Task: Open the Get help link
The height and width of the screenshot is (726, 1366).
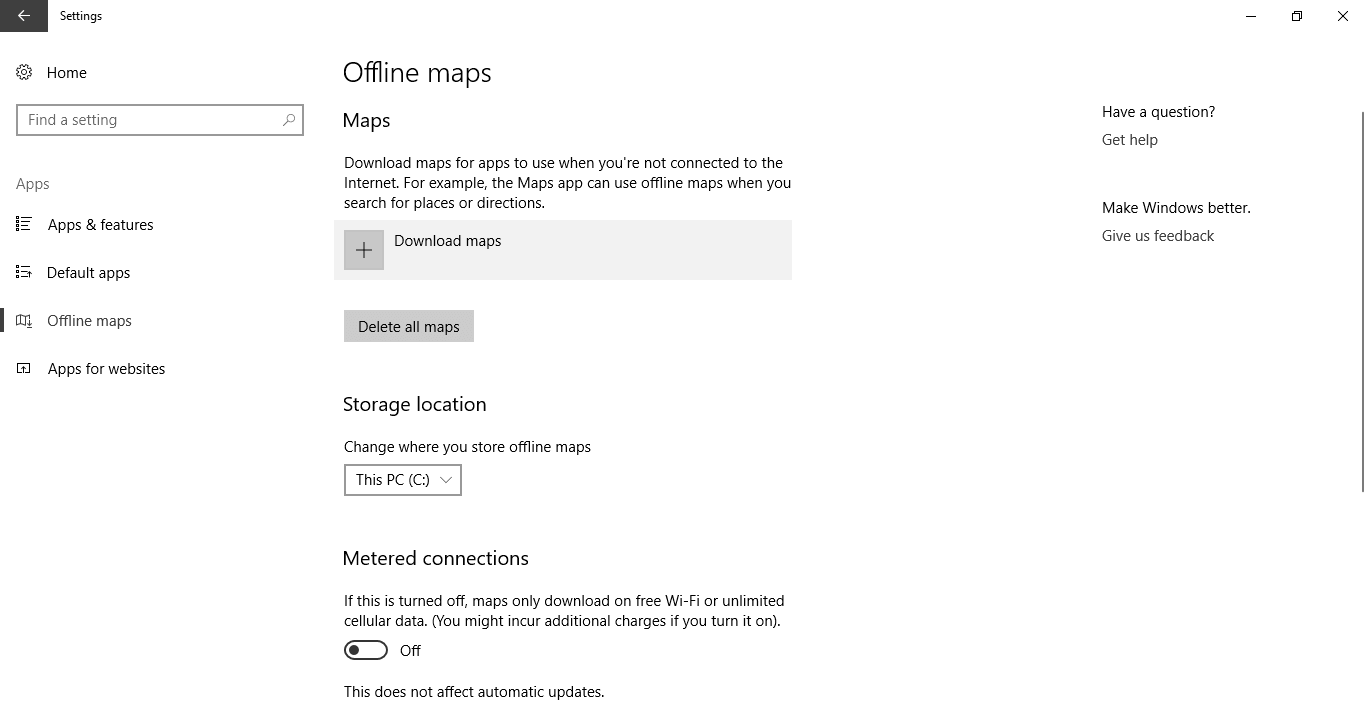Action: [x=1130, y=140]
